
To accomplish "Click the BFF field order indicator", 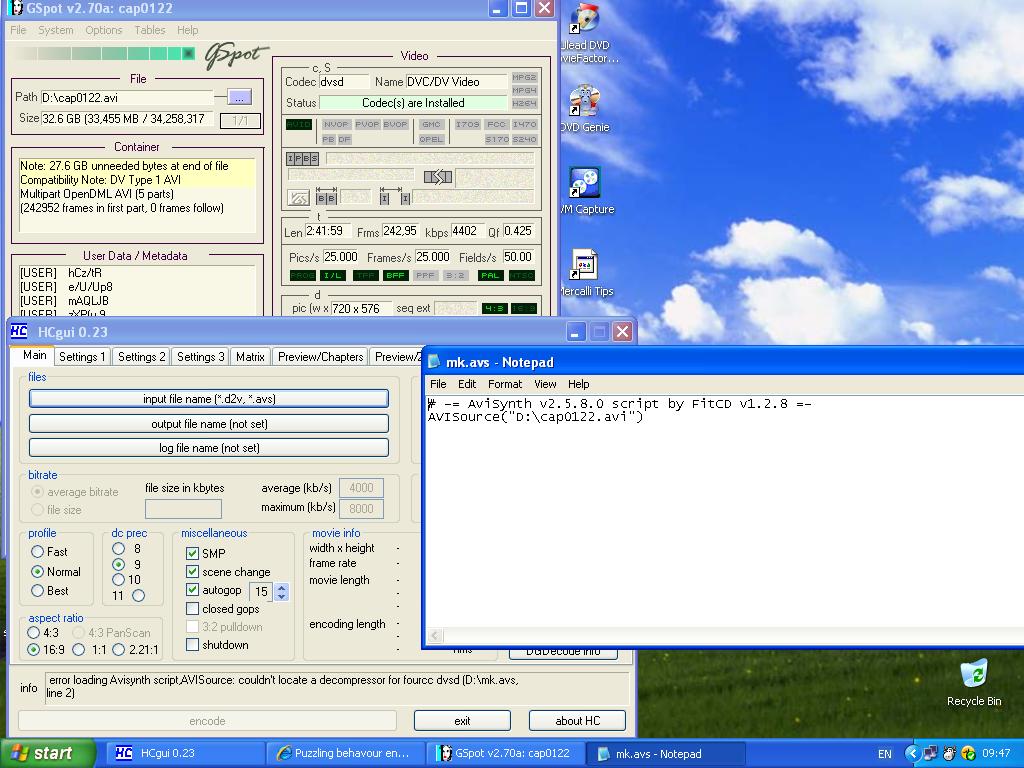I will point(395,276).
